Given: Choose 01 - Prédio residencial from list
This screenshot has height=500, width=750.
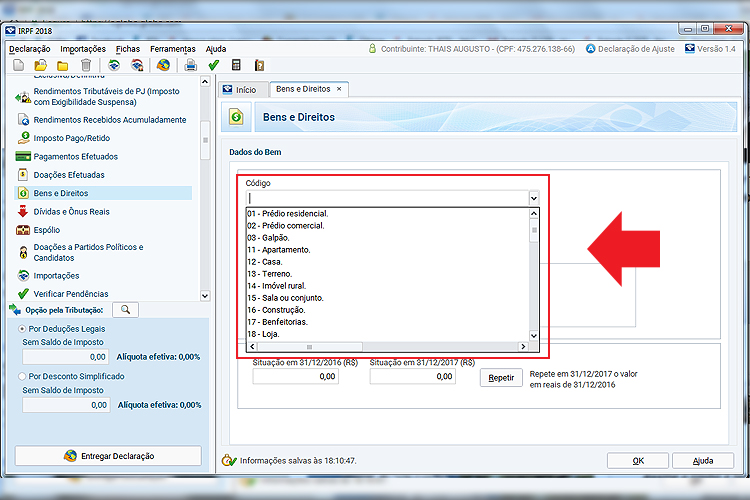Looking at the screenshot, I should [388, 213].
